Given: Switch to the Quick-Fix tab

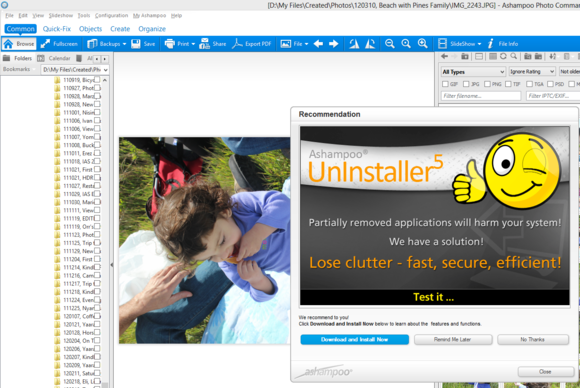Looking at the screenshot, I should [57, 29].
